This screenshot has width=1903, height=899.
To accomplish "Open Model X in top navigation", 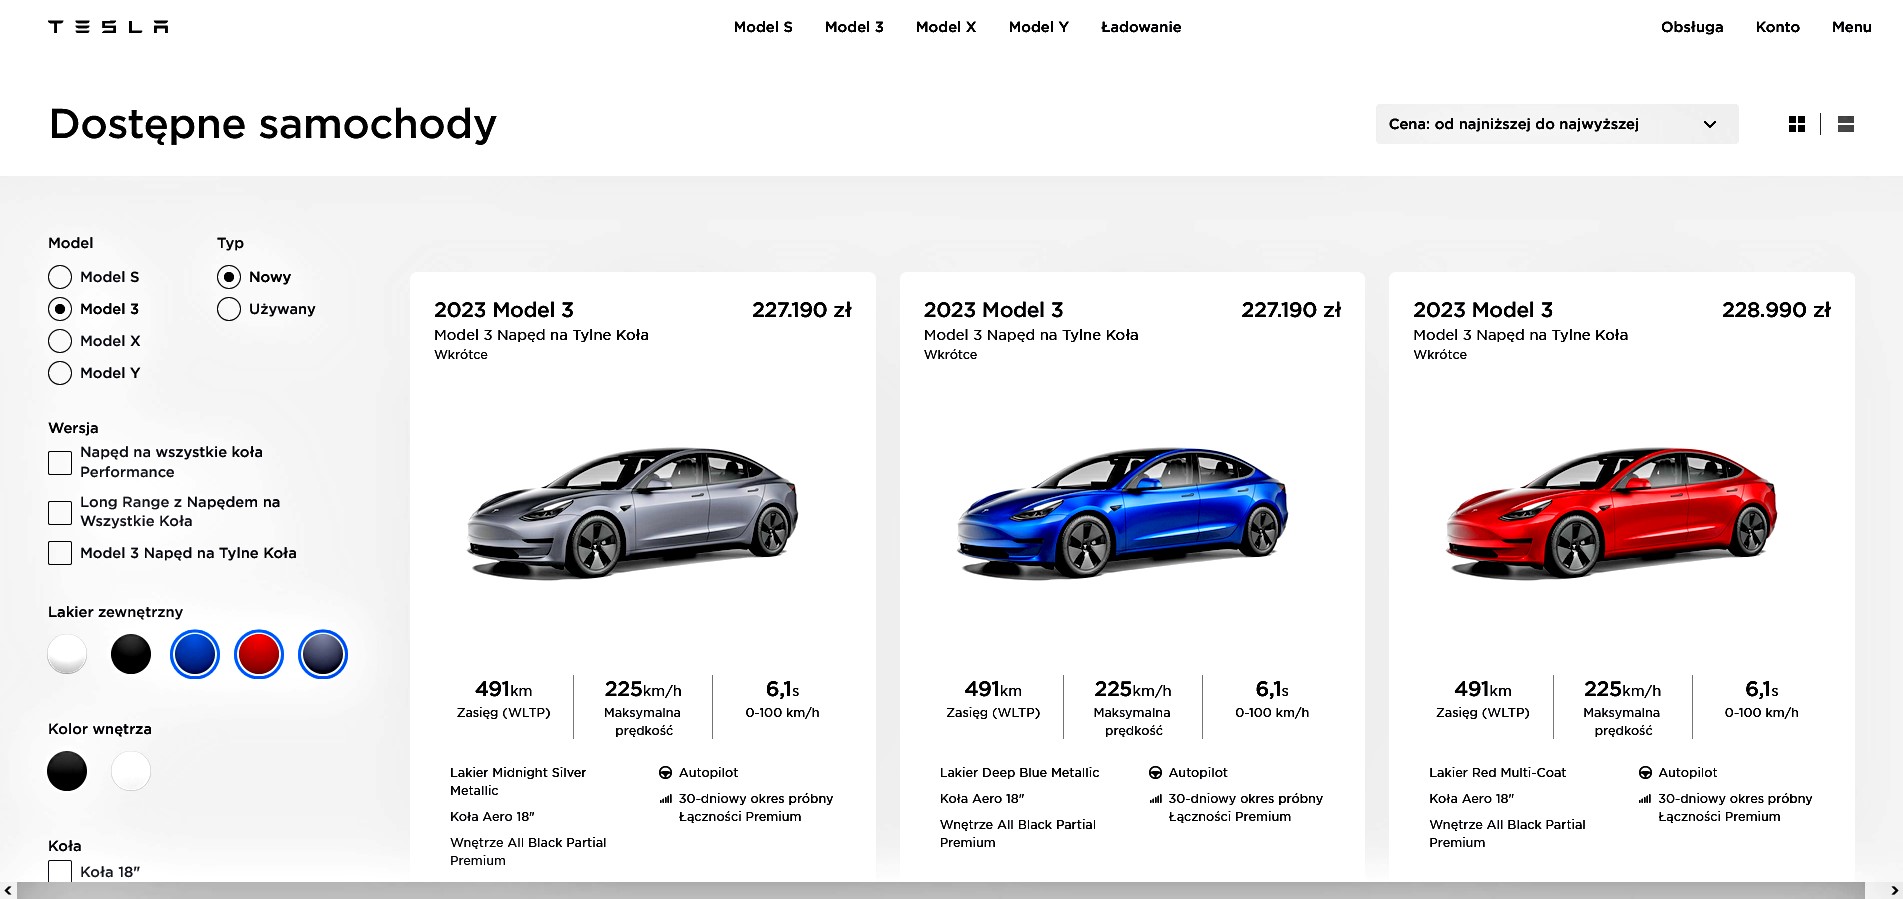I will pyautogui.click(x=946, y=27).
